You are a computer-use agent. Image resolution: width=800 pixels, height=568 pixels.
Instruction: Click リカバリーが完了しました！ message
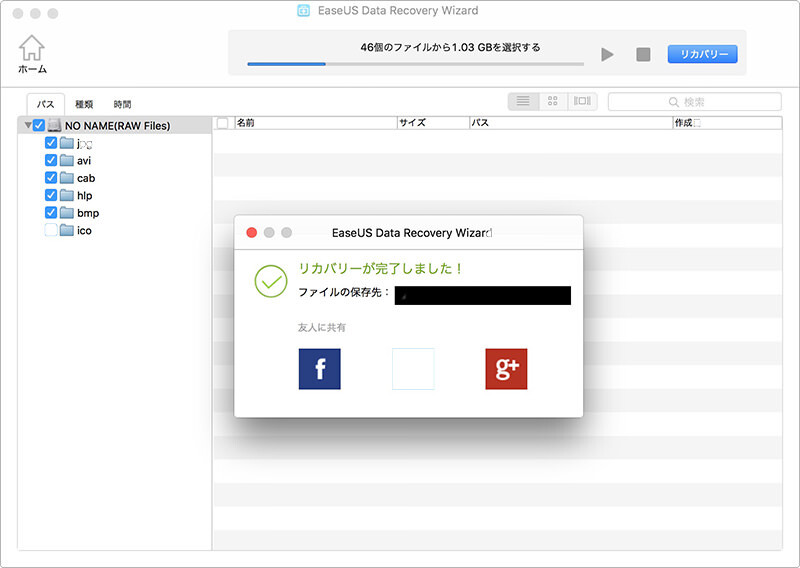pyautogui.click(x=381, y=268)
